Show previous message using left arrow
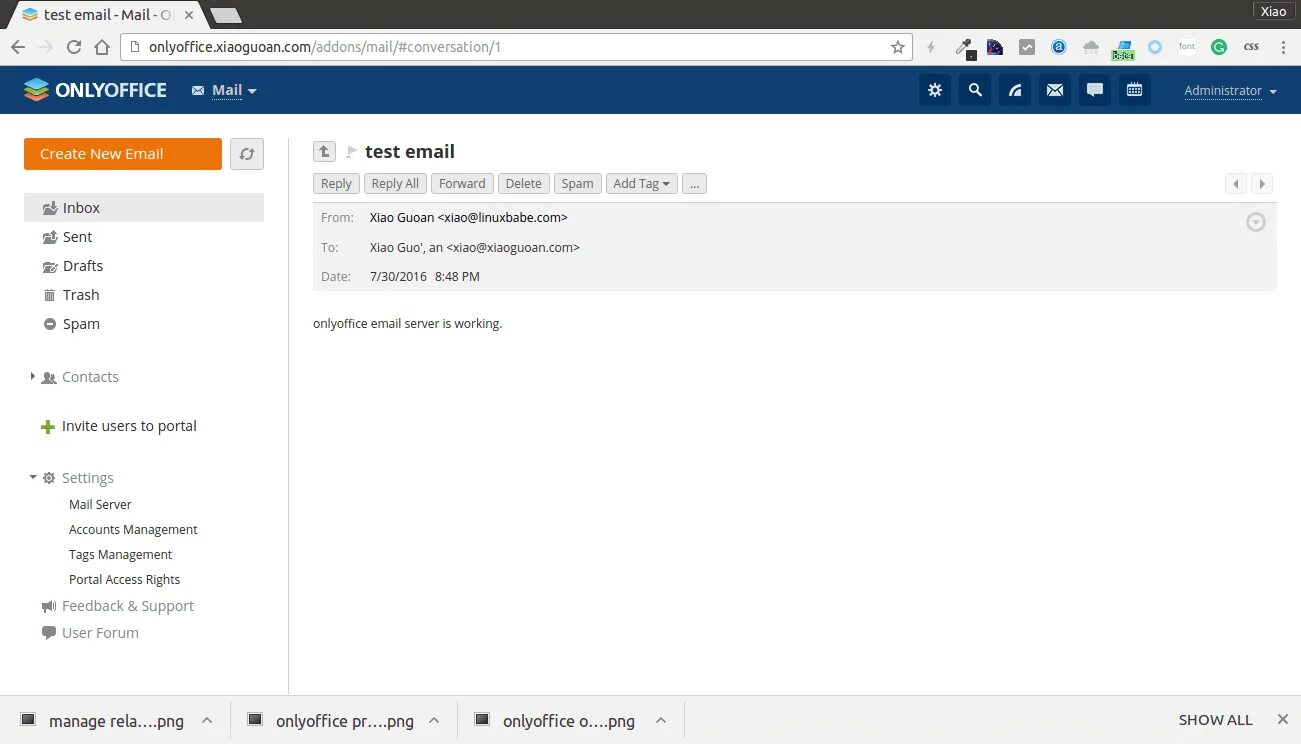The image size is (1301, 744). point(1236,184)
